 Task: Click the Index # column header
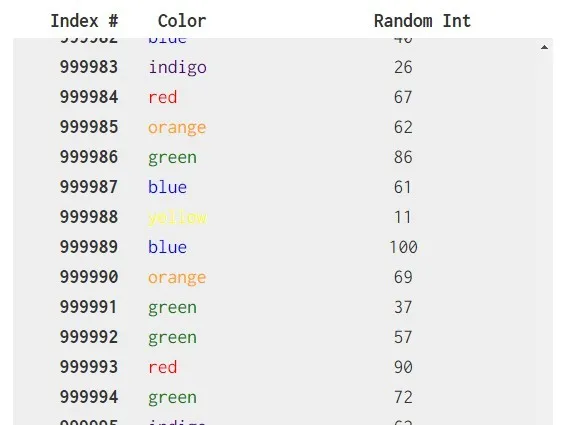[x=84, y=21]
